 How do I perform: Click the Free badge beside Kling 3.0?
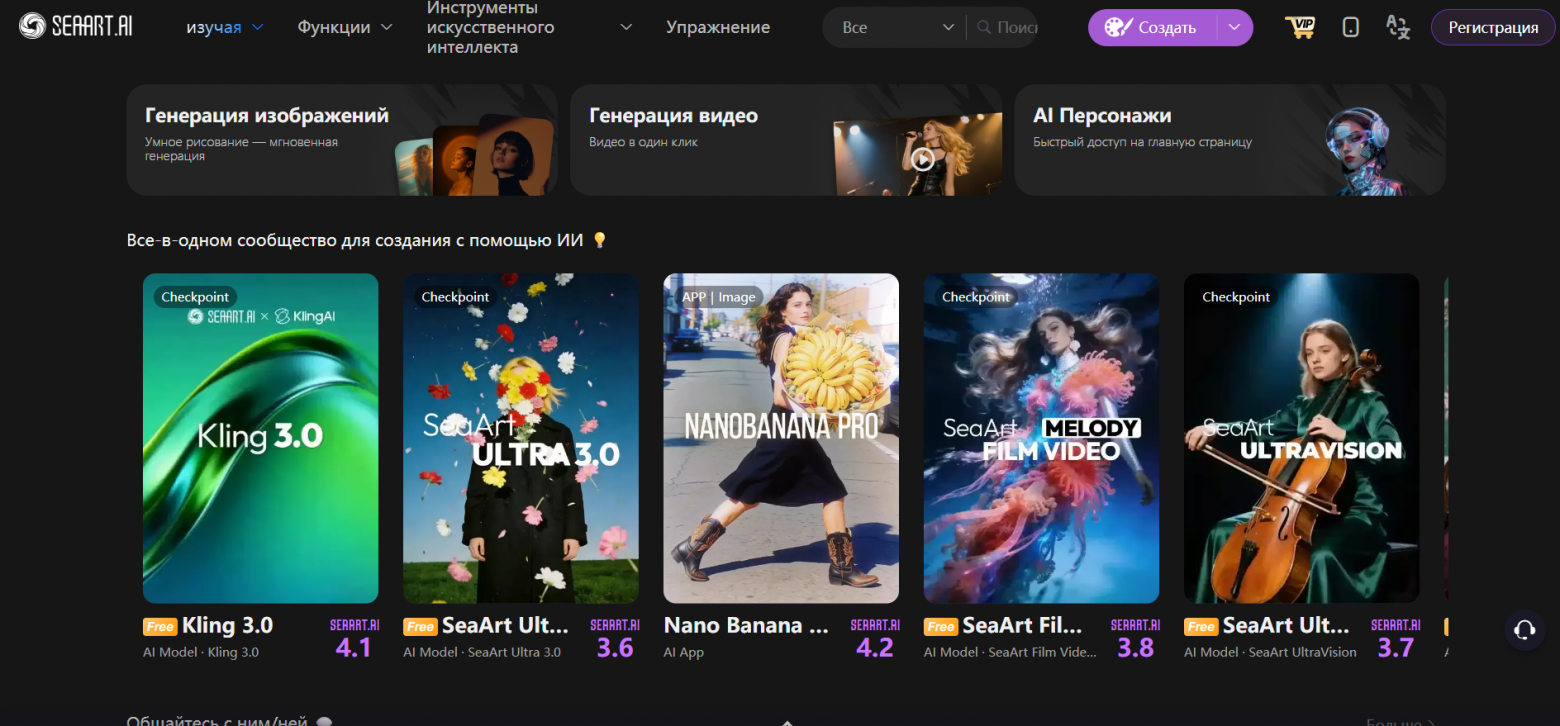click(x=160, y=627)
